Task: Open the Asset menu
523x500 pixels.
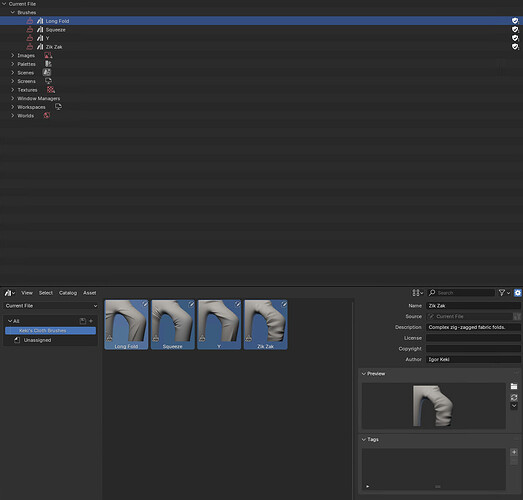Action: pos(89,293)
